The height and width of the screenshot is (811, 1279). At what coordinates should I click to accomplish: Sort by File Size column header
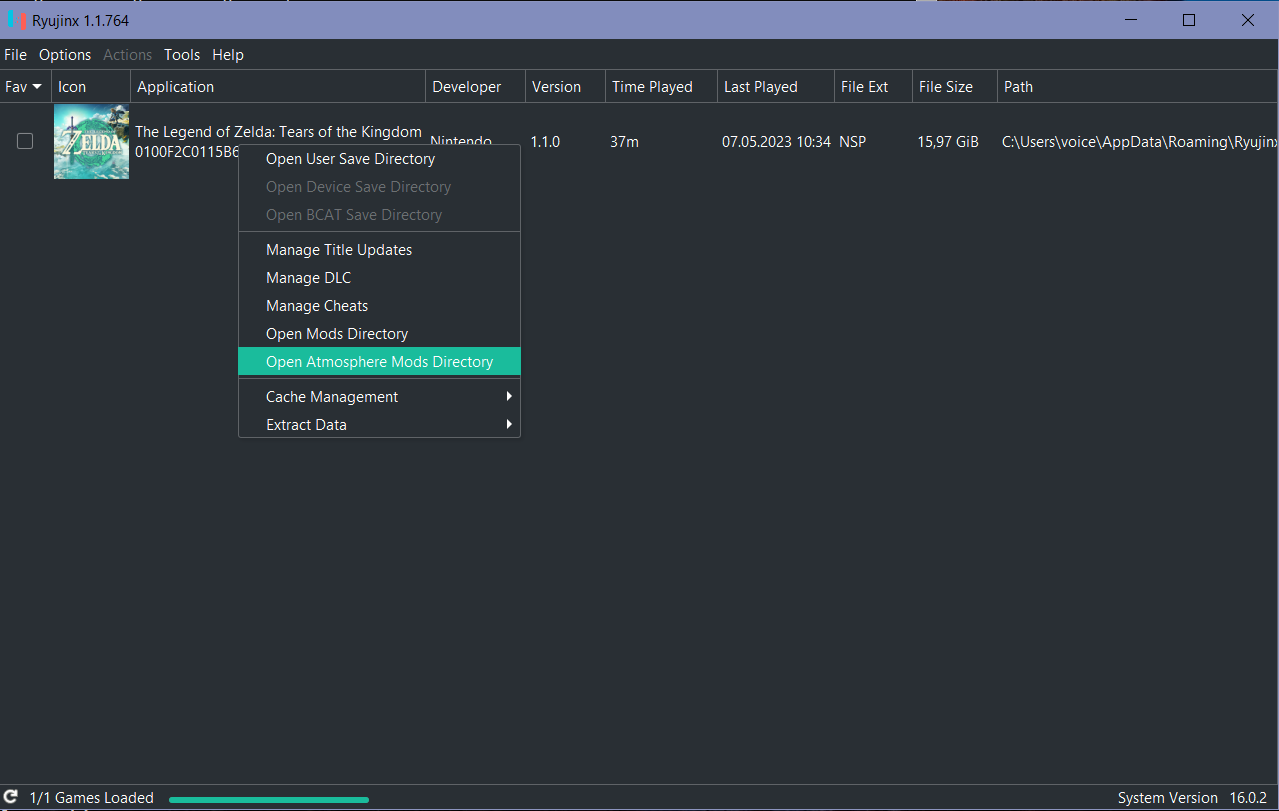(955, 87)
